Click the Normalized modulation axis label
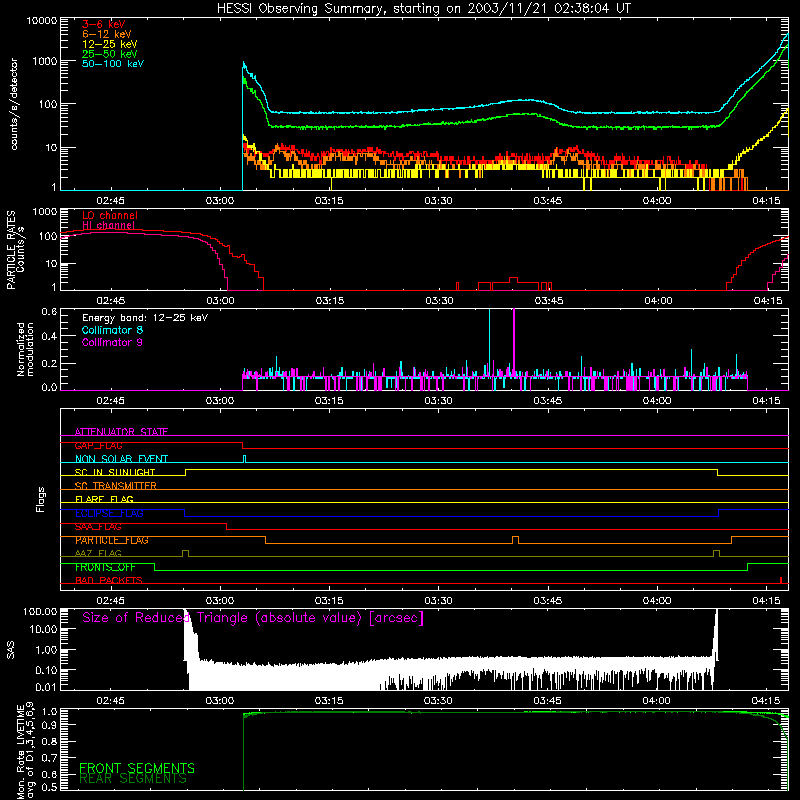800x800 pixels. tap(25, 349)
